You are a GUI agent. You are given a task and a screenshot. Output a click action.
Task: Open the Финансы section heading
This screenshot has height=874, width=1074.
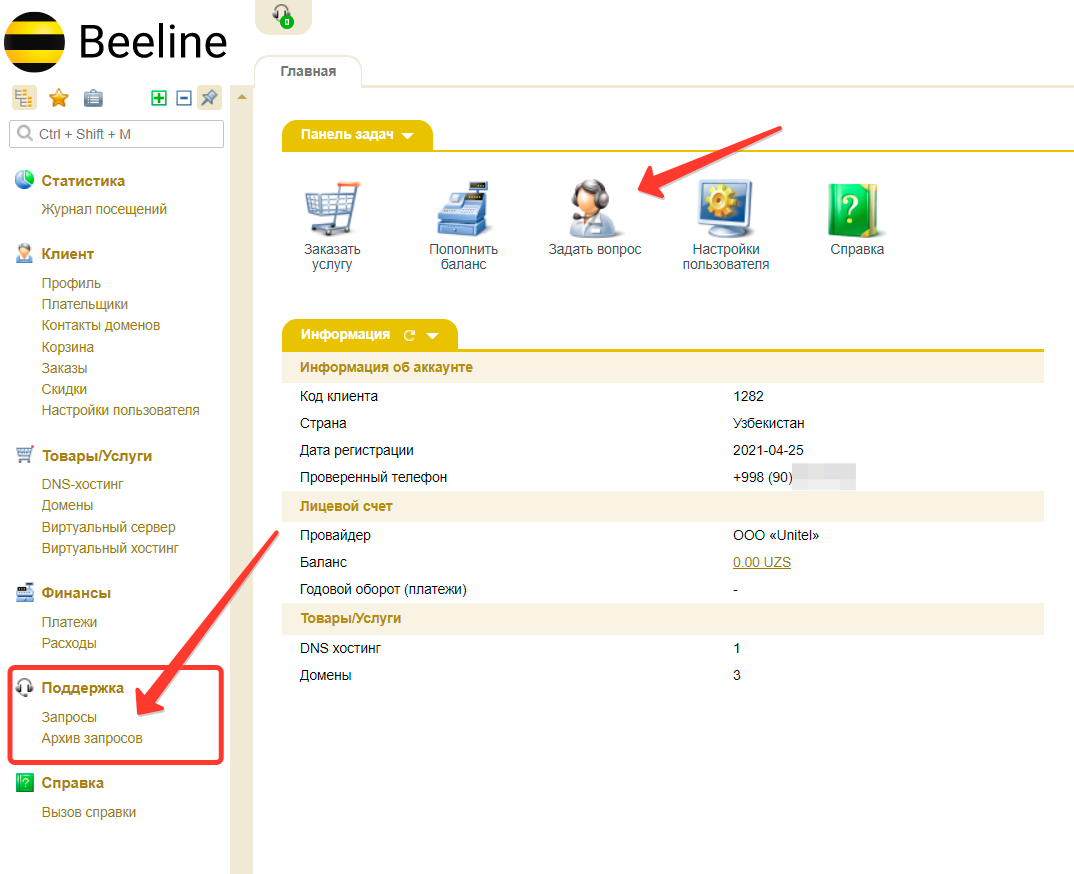[x=76, y=593]
